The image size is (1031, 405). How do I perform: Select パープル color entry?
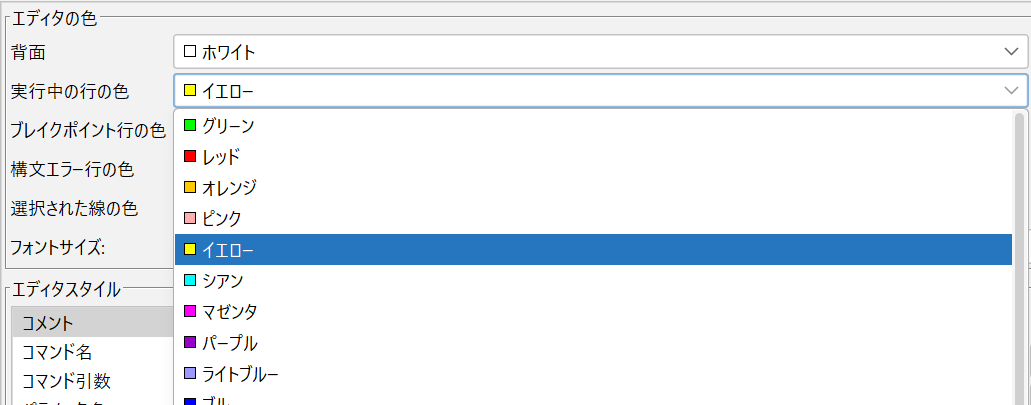(592, 343)
